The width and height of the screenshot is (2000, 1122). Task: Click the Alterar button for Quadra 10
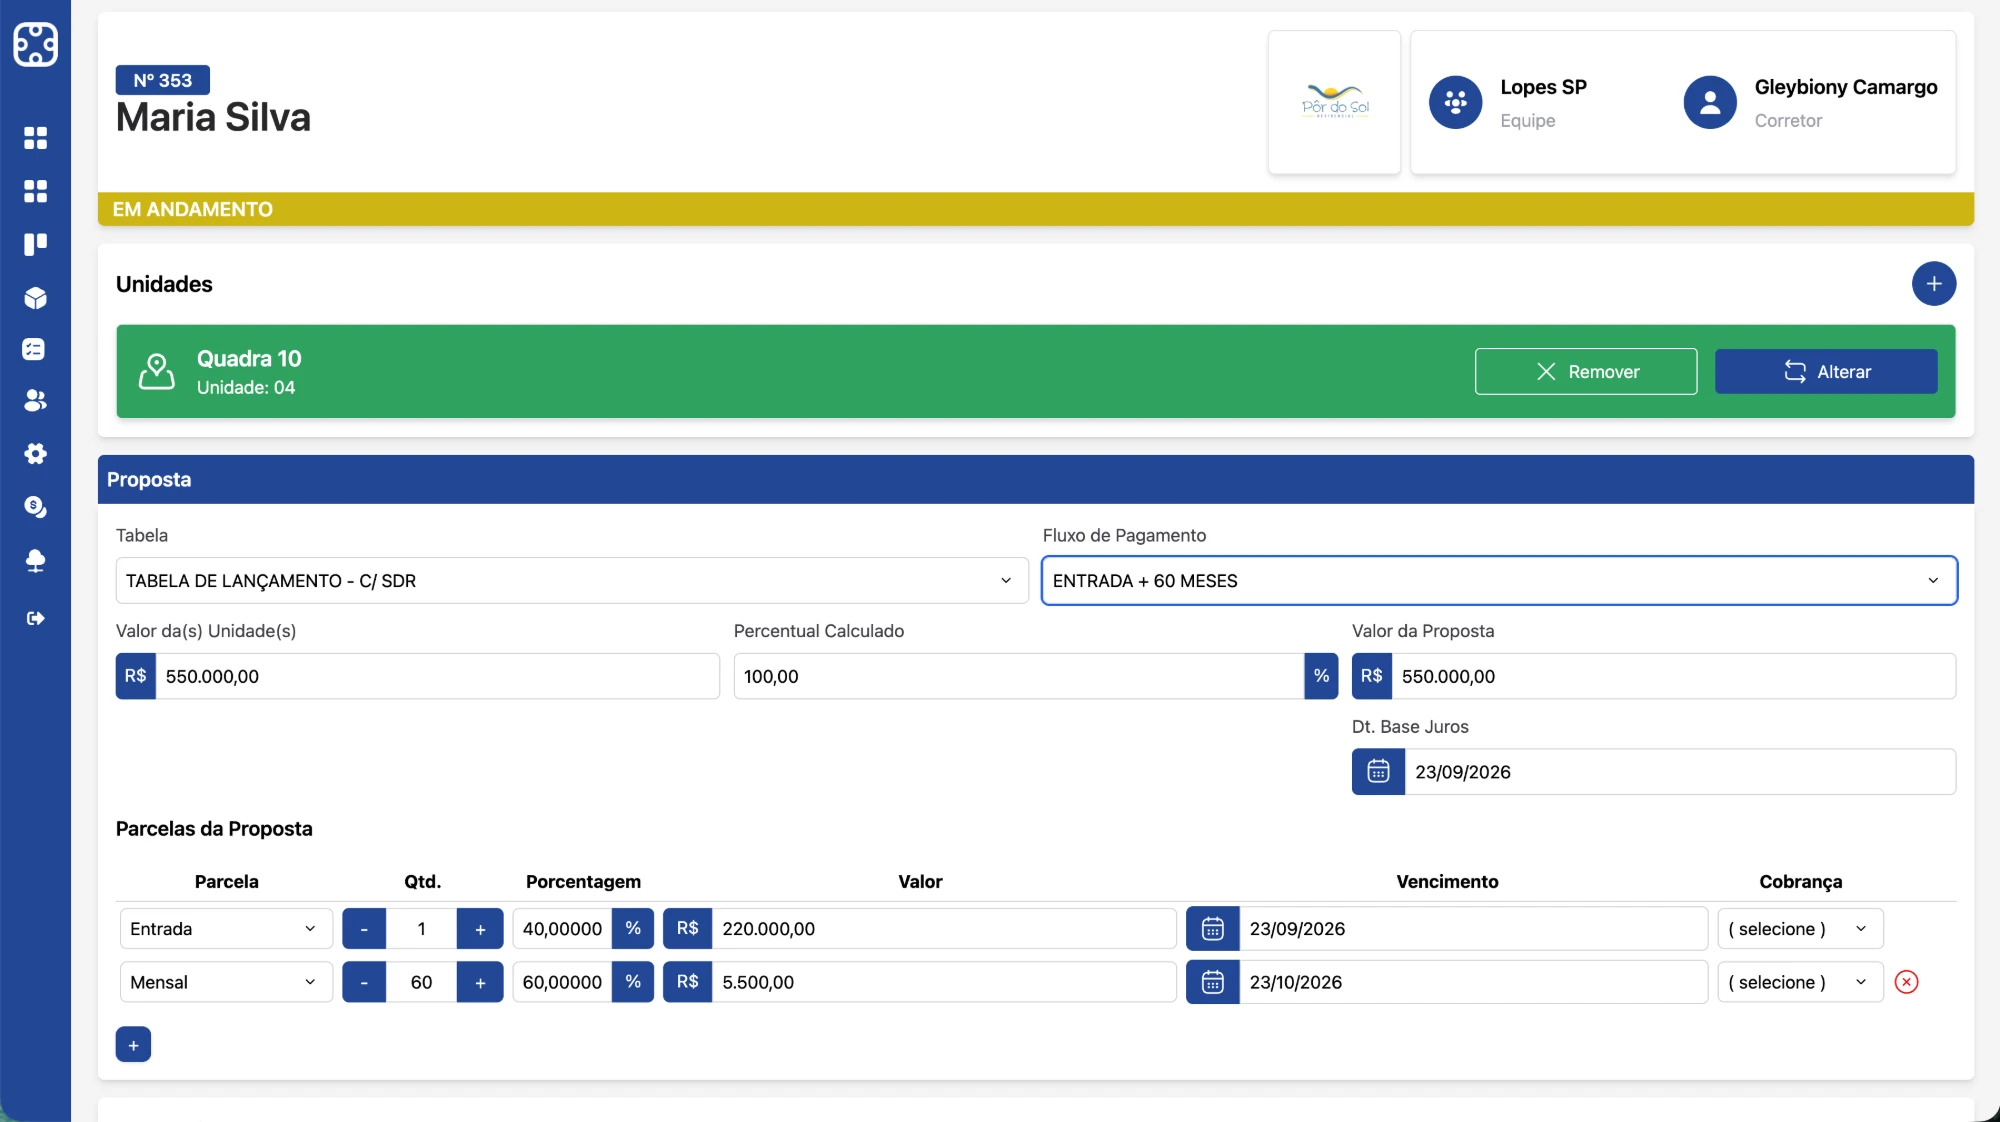click(1826, 372)
